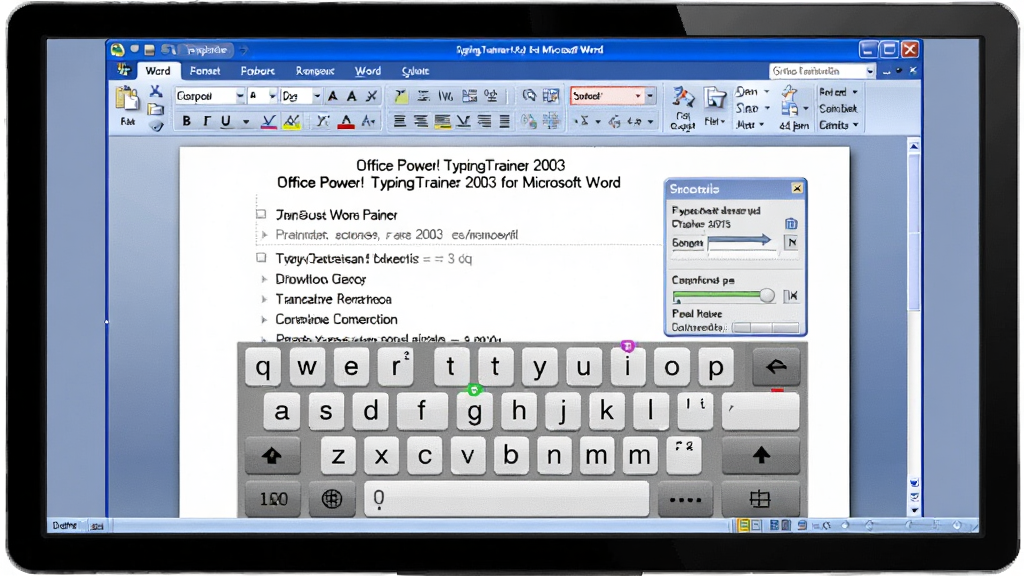Tap the grid key in bottom keyboard row

click(x=760, y=500)
